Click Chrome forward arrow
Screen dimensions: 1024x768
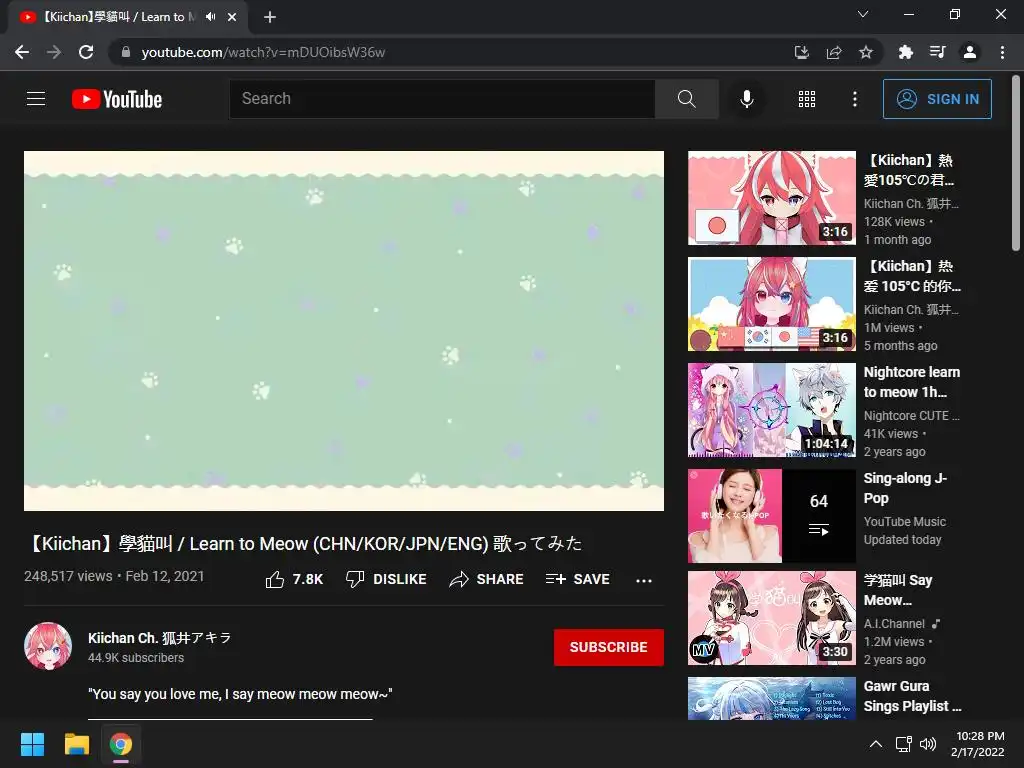pyautogui.click(x=54, y=52)
